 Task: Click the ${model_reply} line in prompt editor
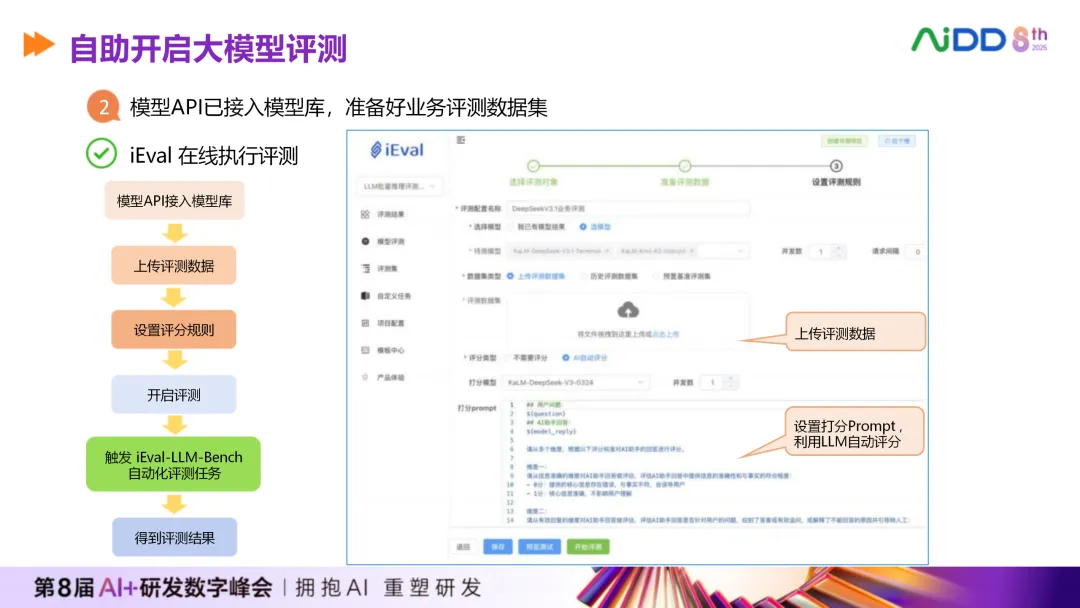tap(551, 432)
